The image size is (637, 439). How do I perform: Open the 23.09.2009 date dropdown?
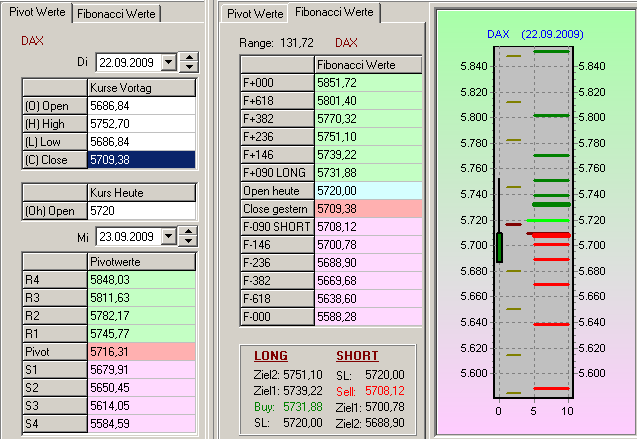click(x=169, y=236)
